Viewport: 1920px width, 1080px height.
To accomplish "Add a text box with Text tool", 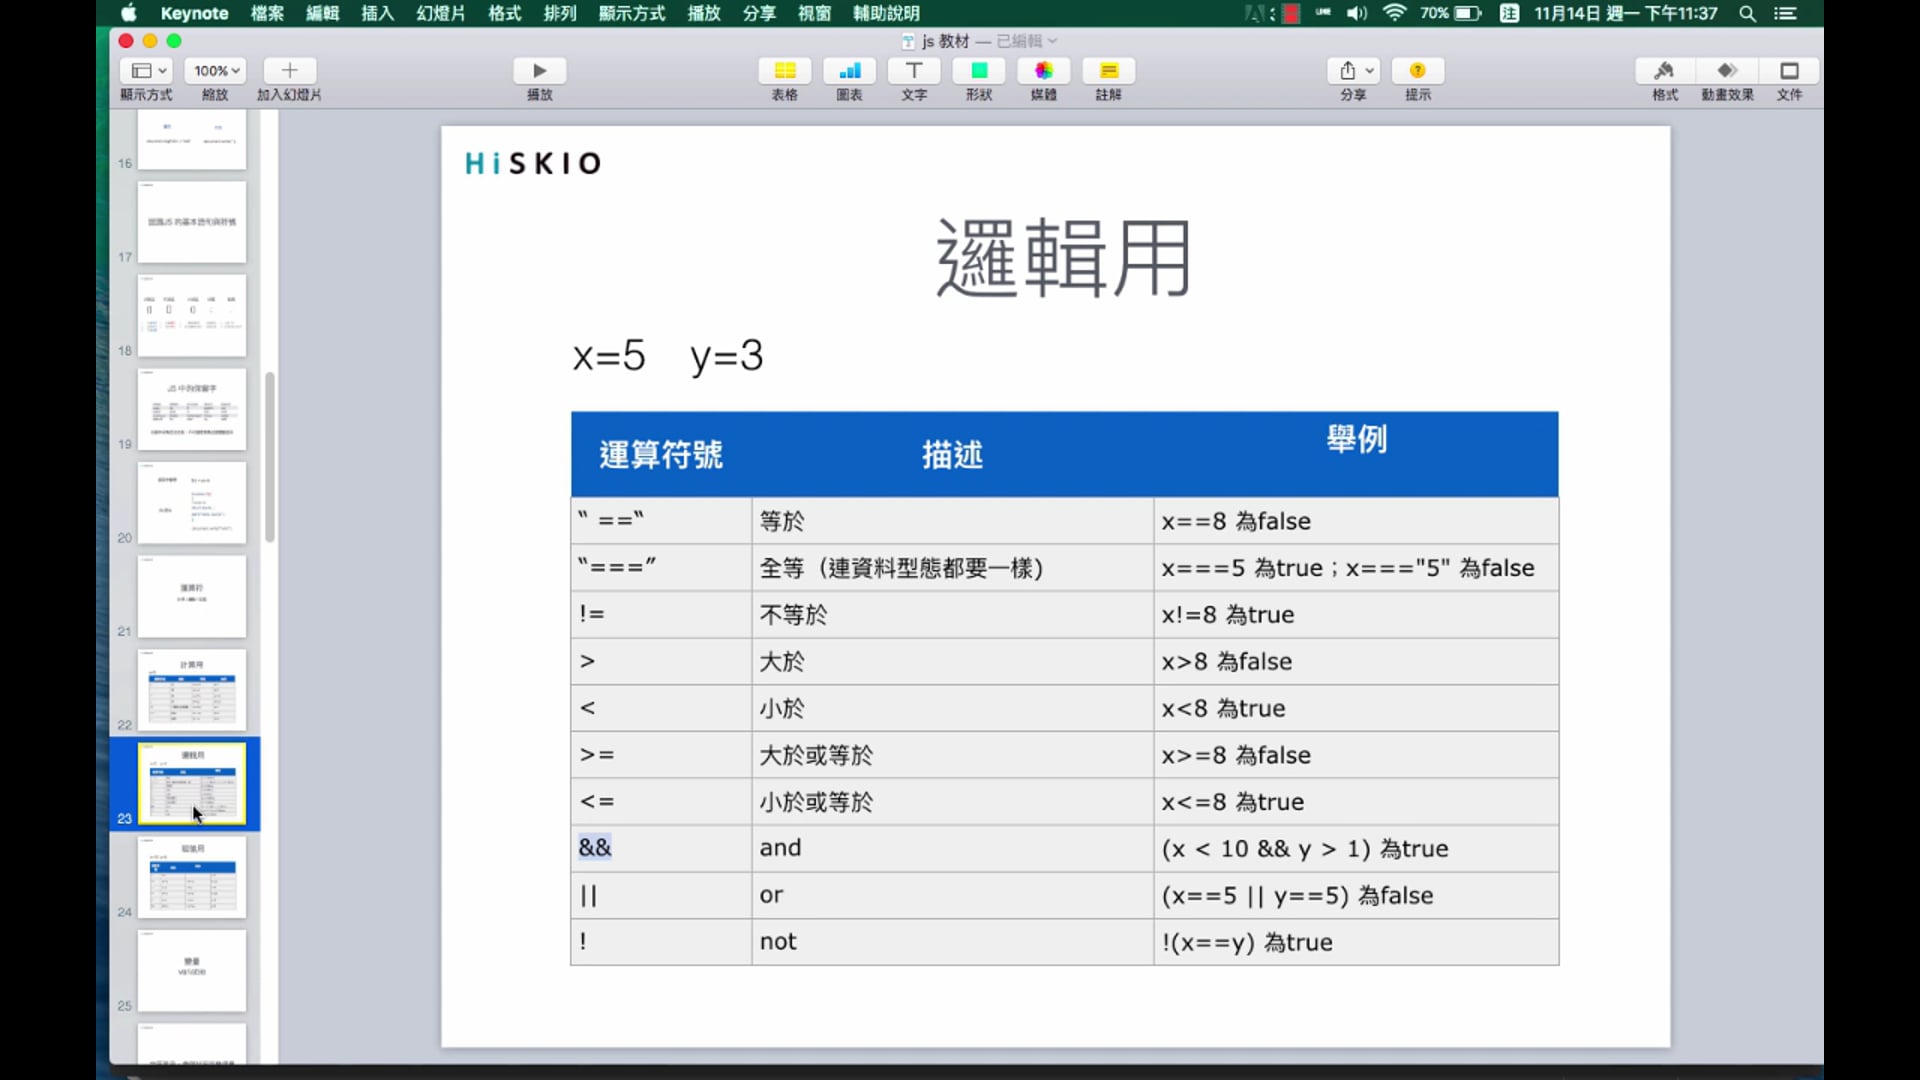I will pyautogui.click(x=914, y=71).
